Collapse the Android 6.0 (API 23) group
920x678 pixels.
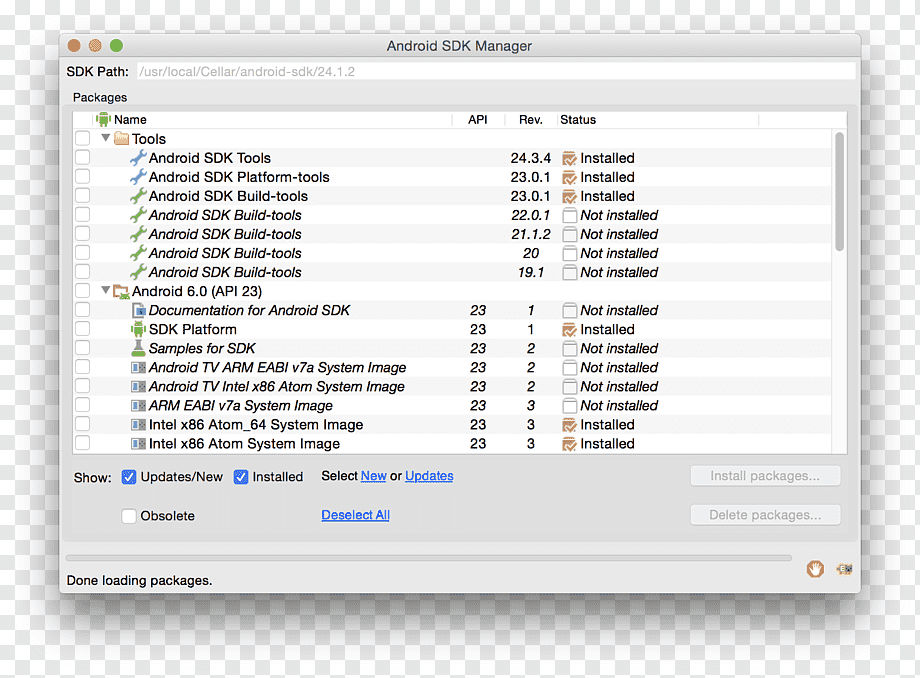pos(106,290)
